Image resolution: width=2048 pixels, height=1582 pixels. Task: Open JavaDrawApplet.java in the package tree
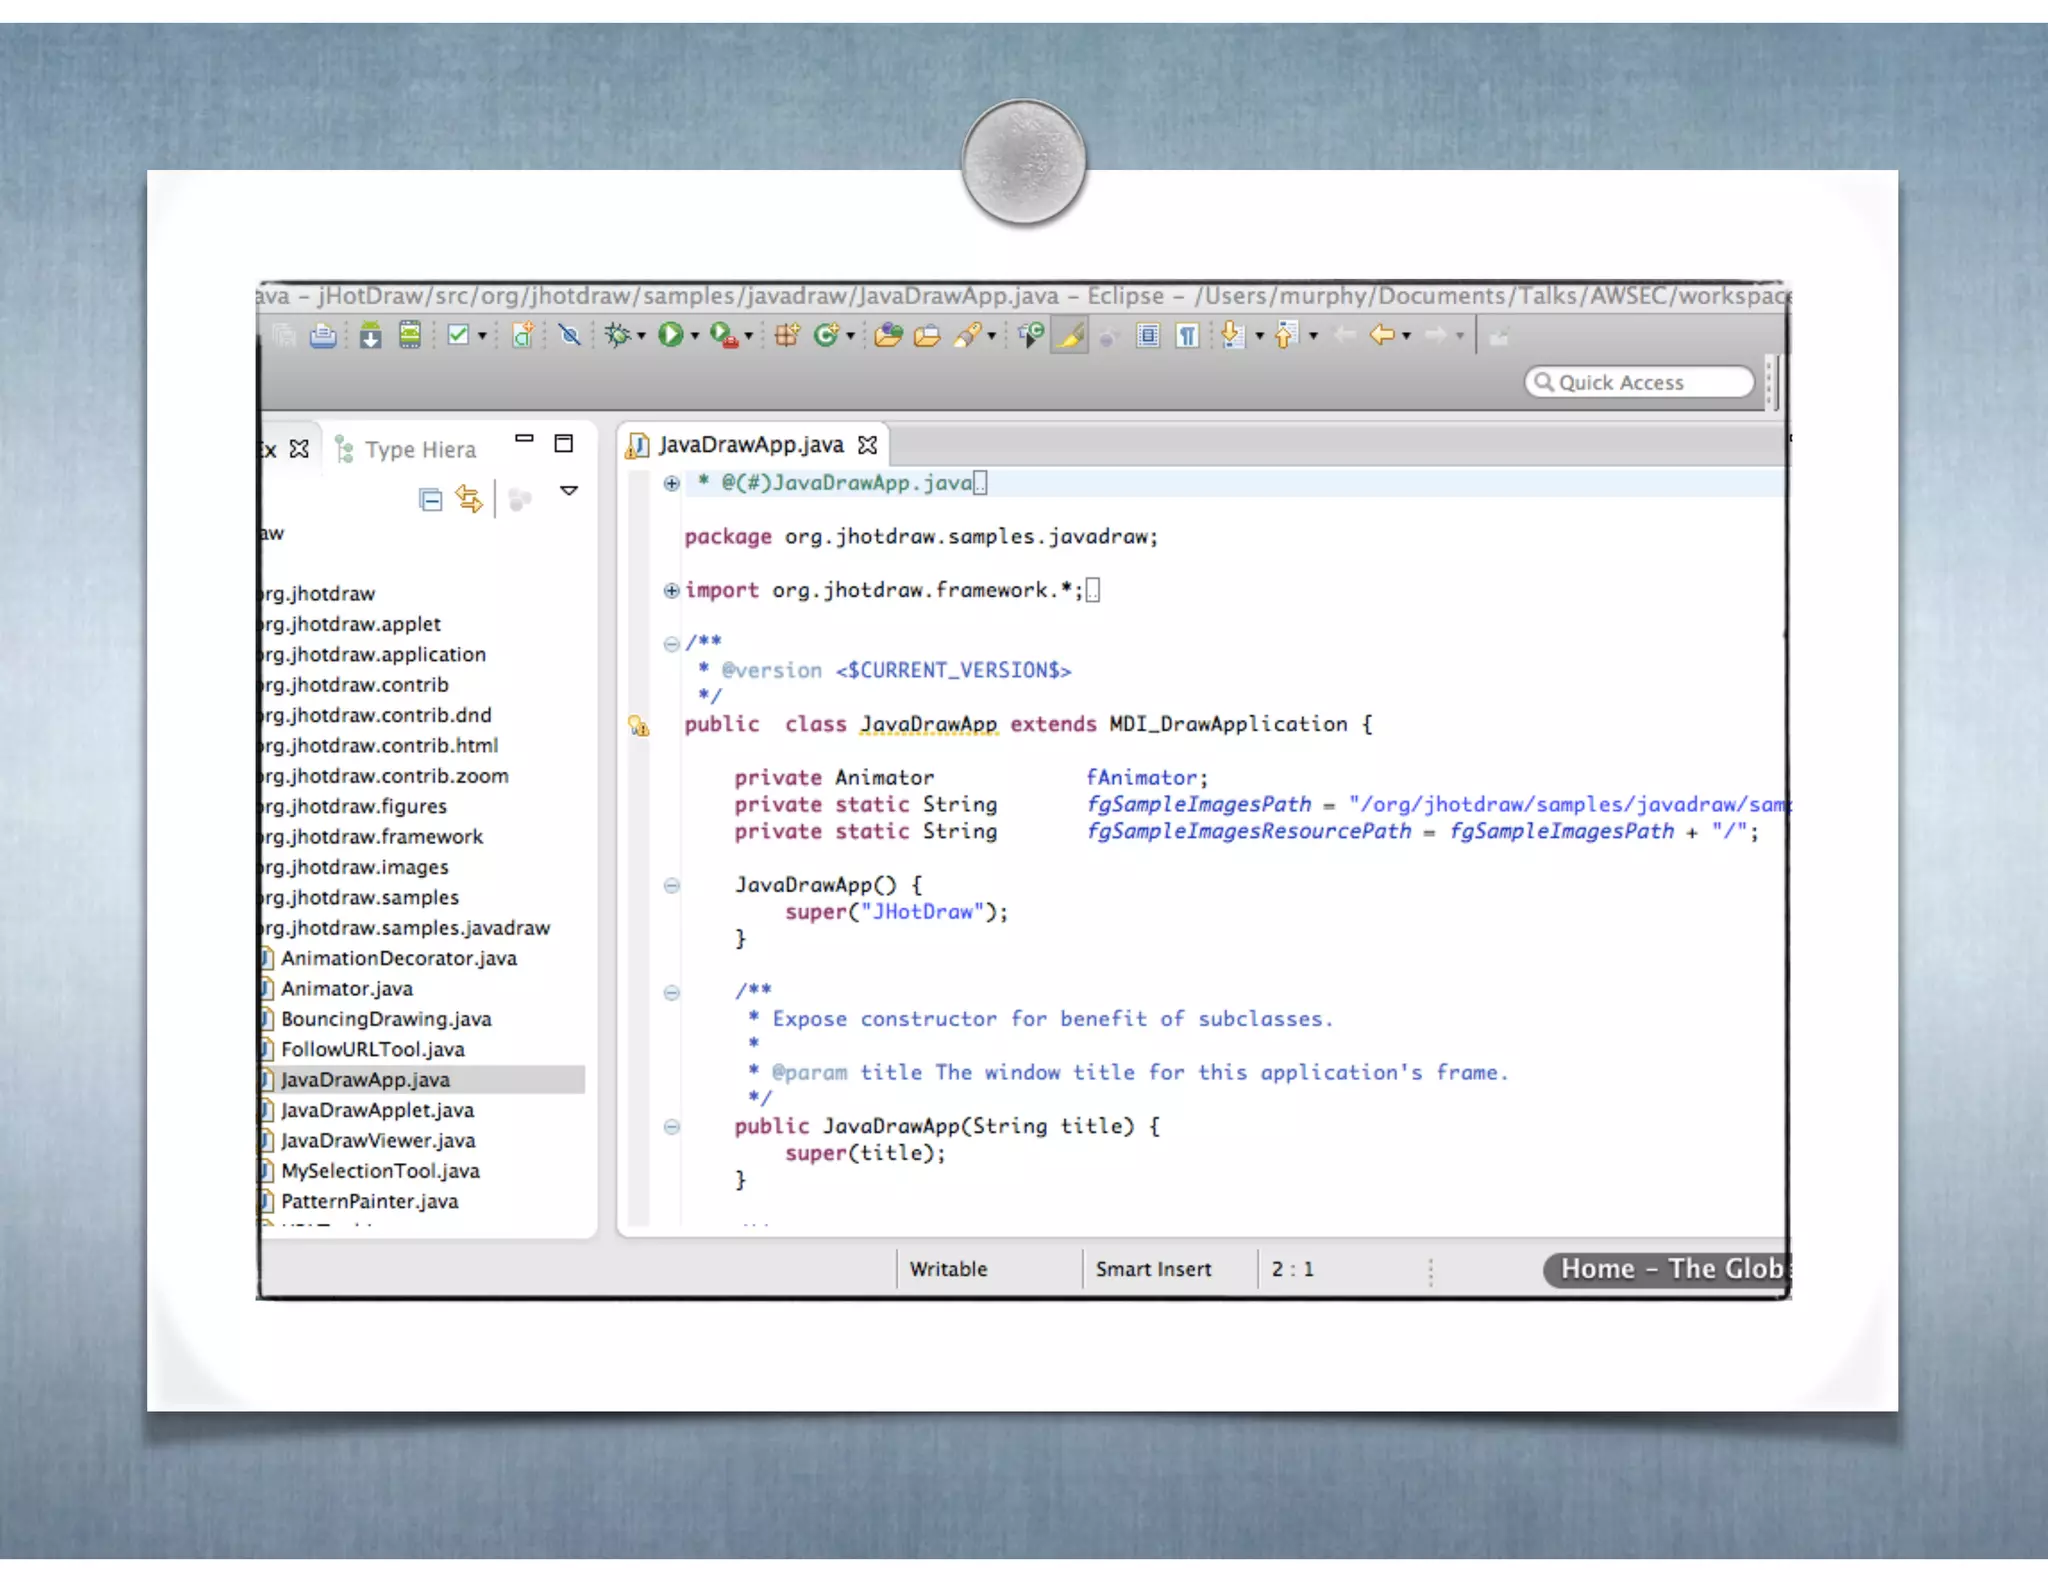pos(377,1110)
